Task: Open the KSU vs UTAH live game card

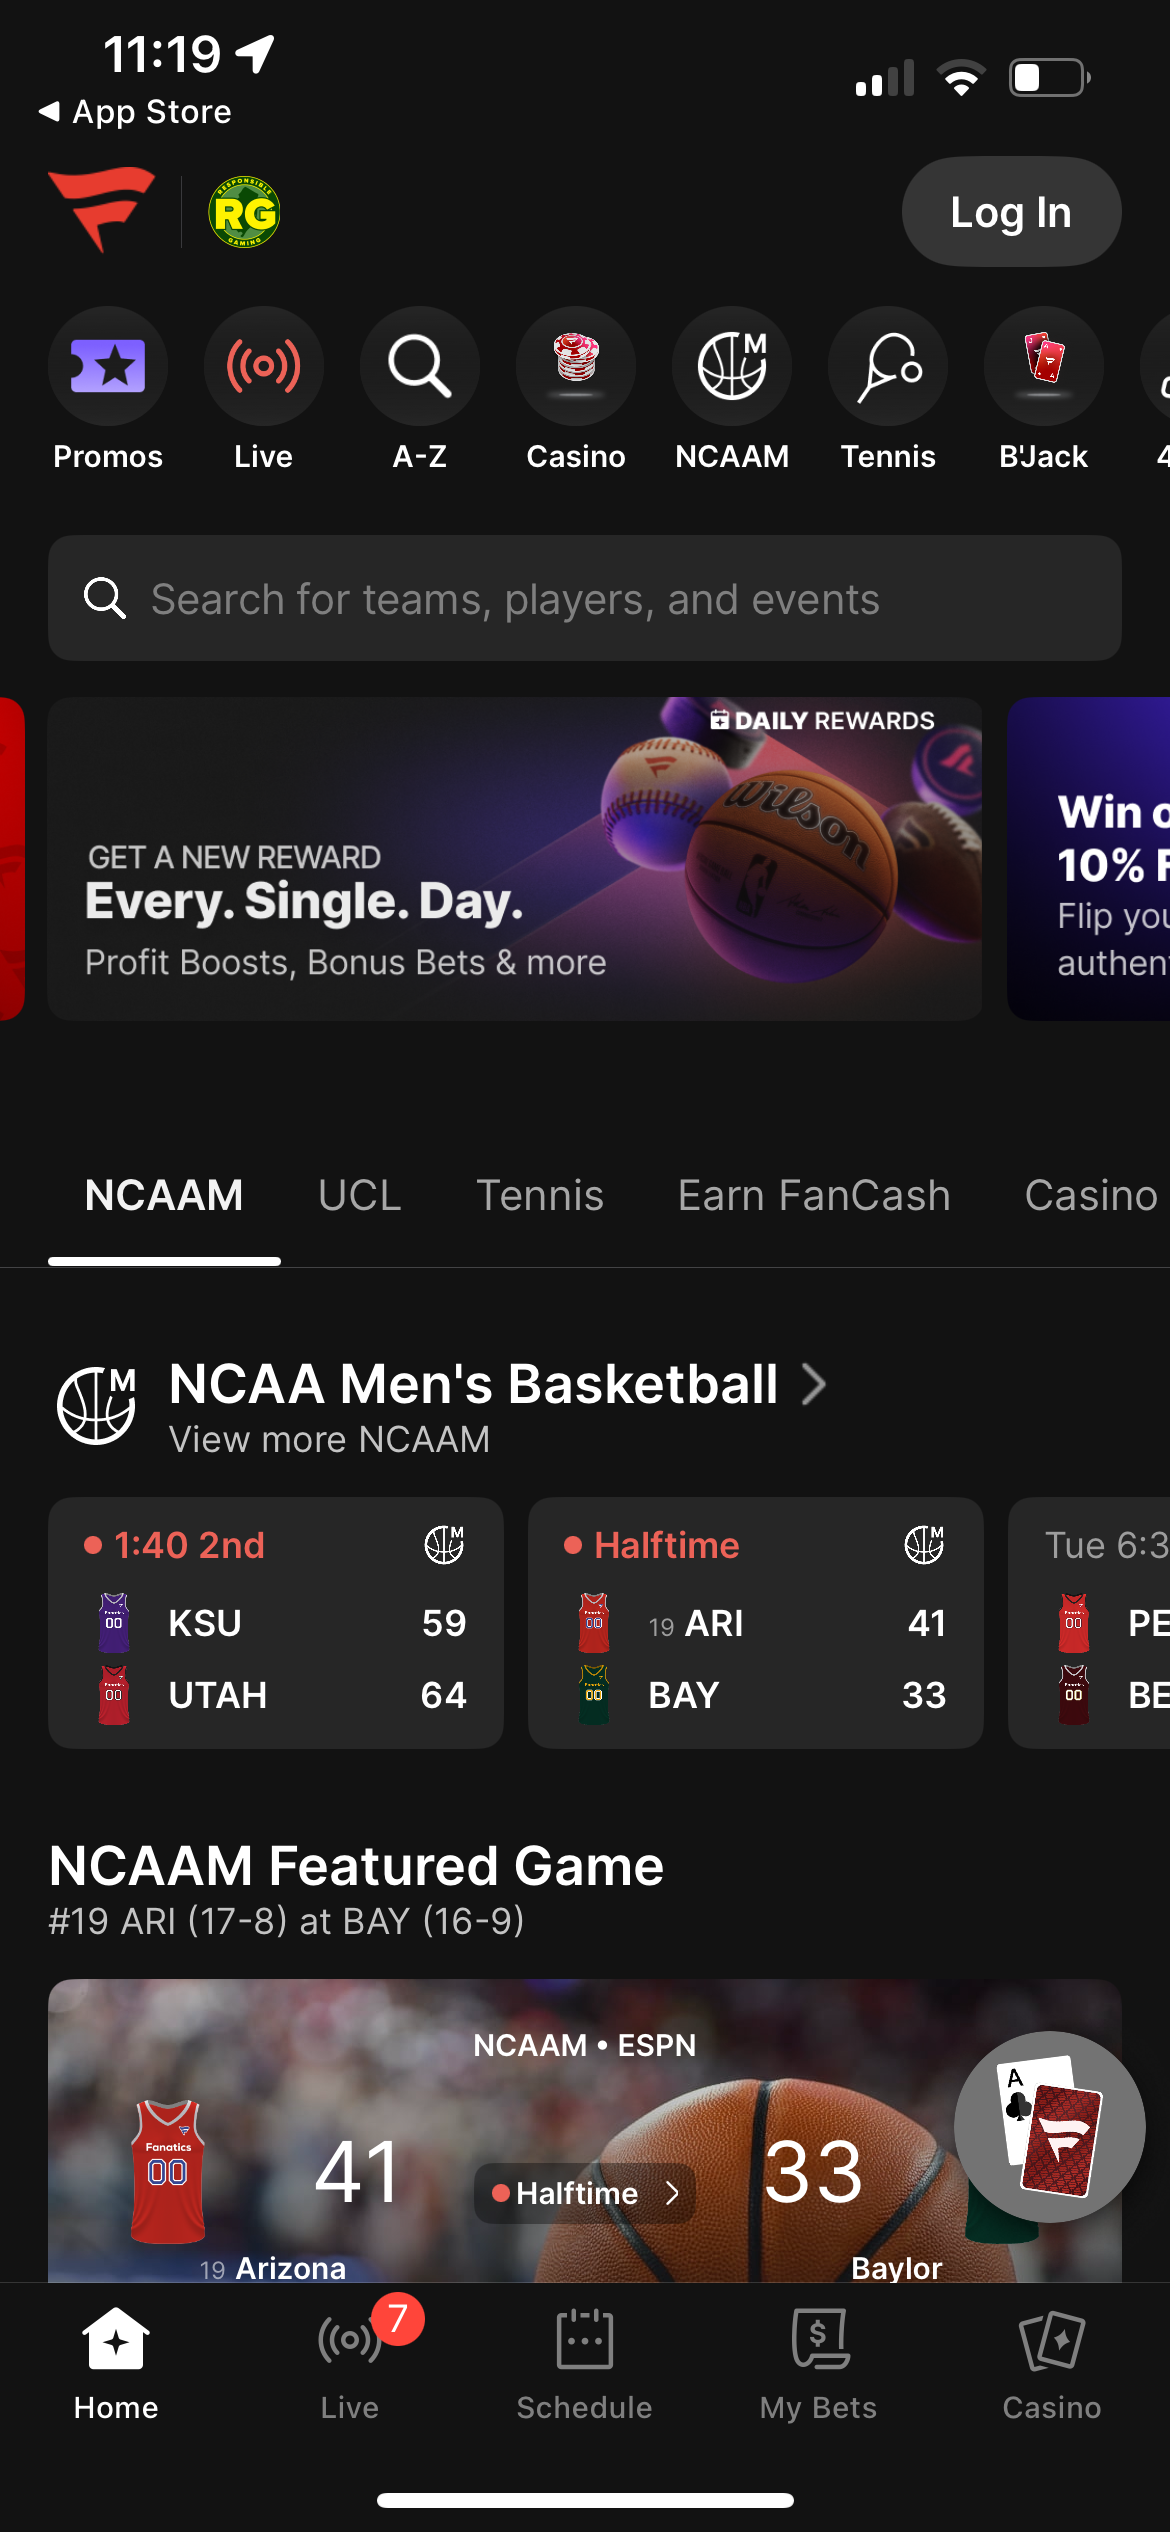Action: 276,1622
